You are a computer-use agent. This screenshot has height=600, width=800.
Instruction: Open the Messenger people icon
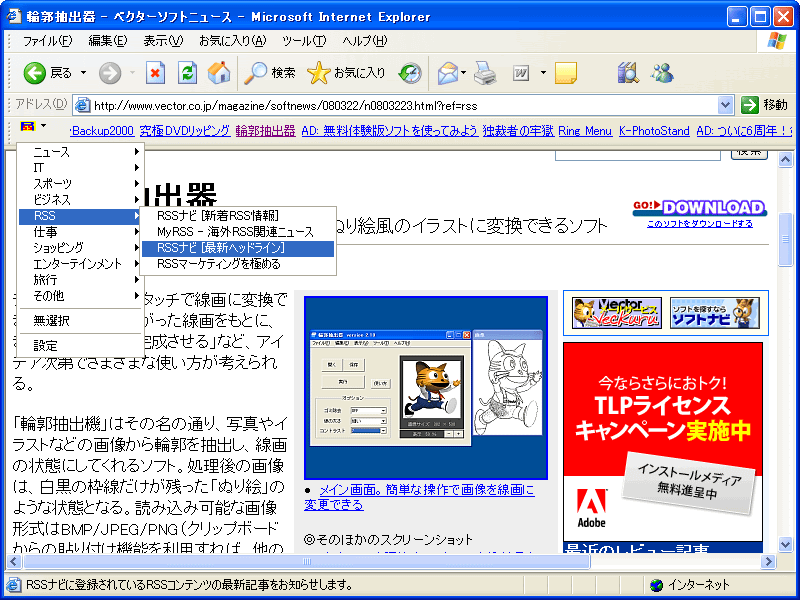click(x=662, y=73)
